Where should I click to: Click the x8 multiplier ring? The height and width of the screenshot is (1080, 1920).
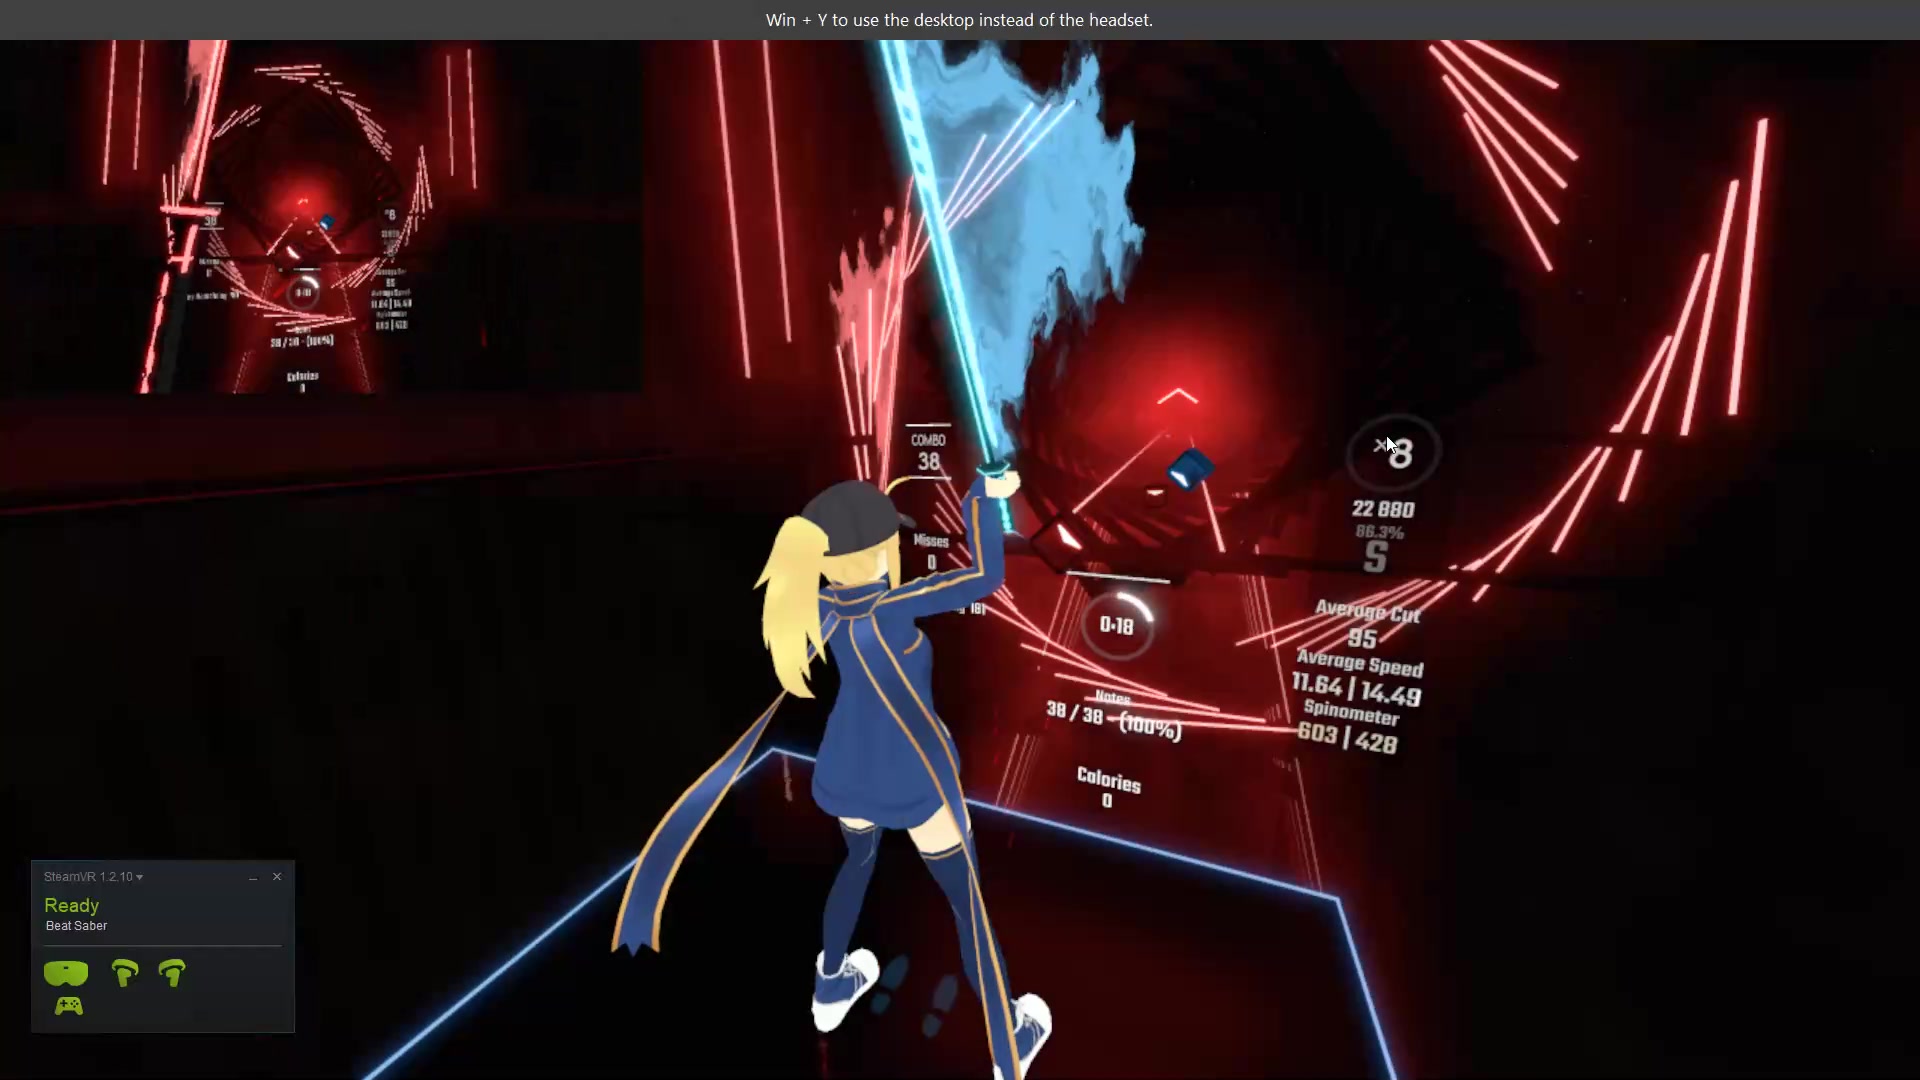[x=1392, y=453]
